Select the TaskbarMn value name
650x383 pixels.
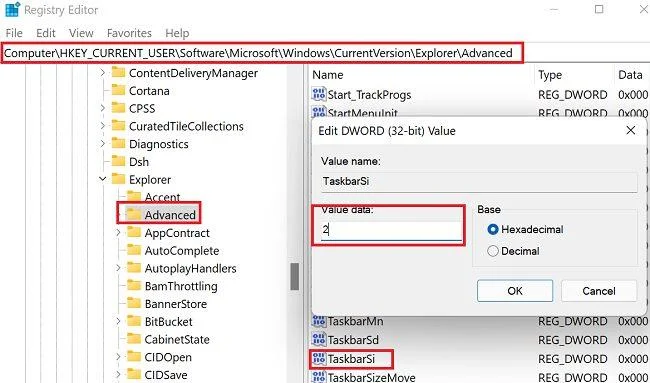pos(355,321)
